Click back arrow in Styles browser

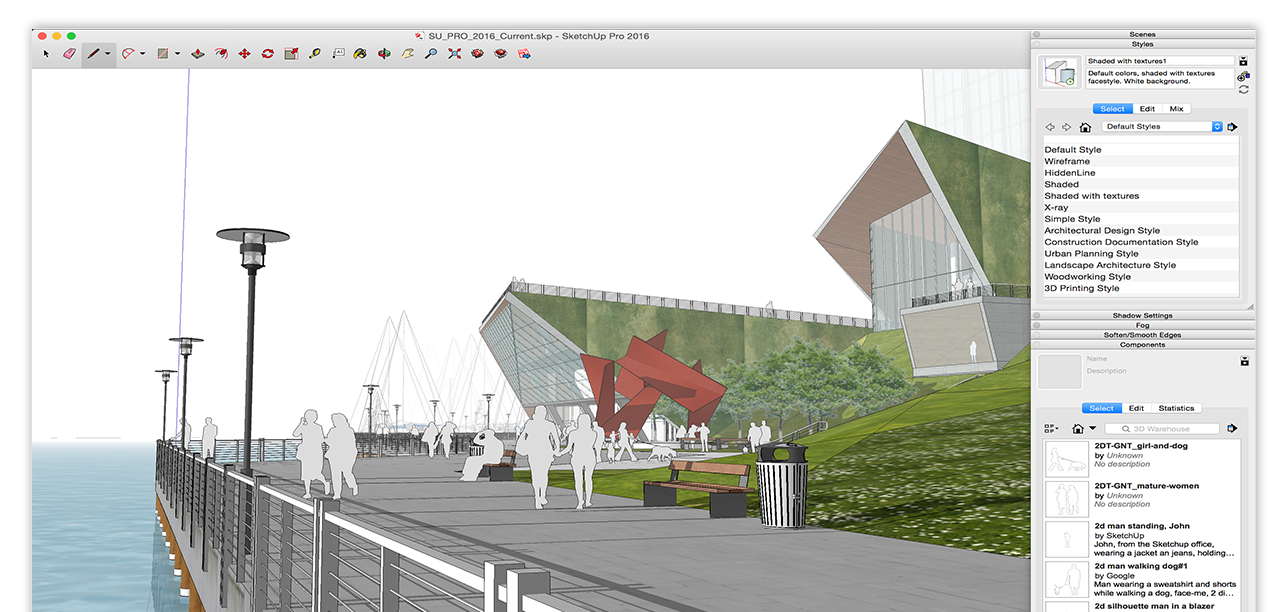(1050, 127)
